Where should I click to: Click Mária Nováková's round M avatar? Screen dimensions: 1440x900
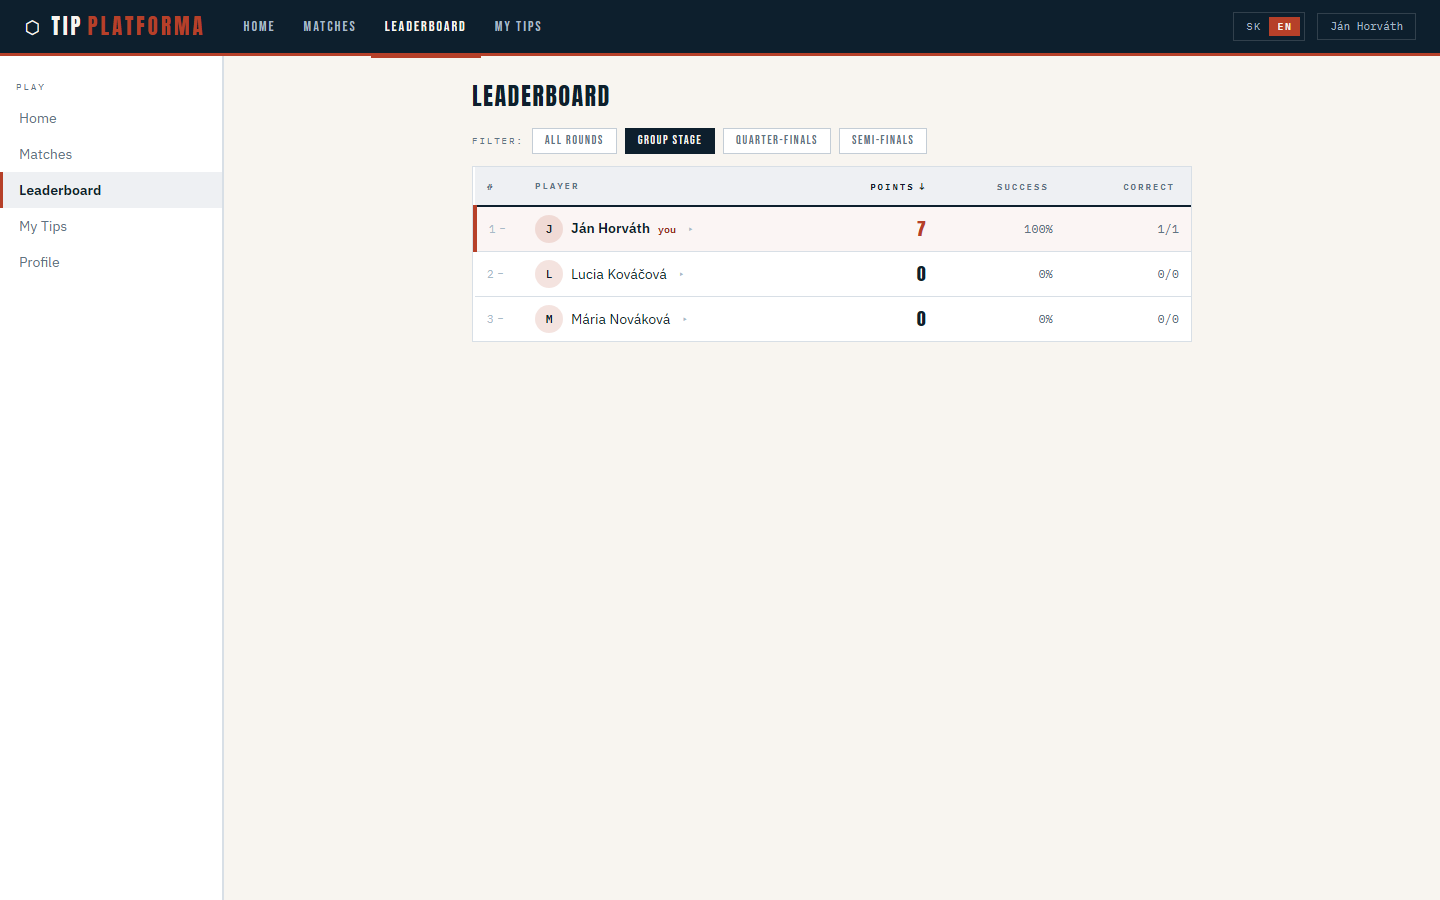[x=548, y=319]
